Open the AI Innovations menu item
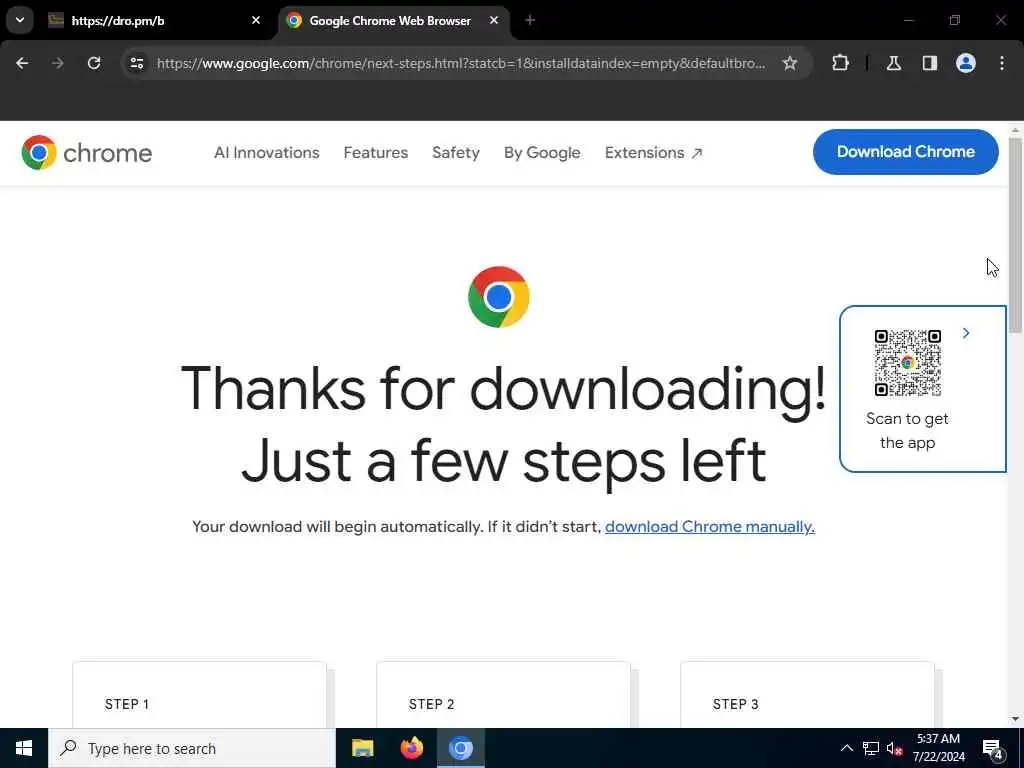 click(x=266, y=153)
